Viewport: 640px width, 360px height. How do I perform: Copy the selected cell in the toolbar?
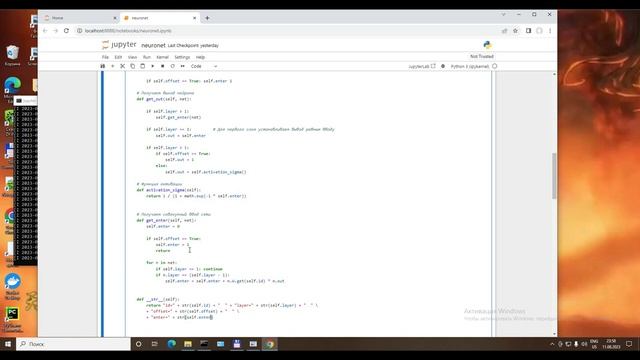133,66
